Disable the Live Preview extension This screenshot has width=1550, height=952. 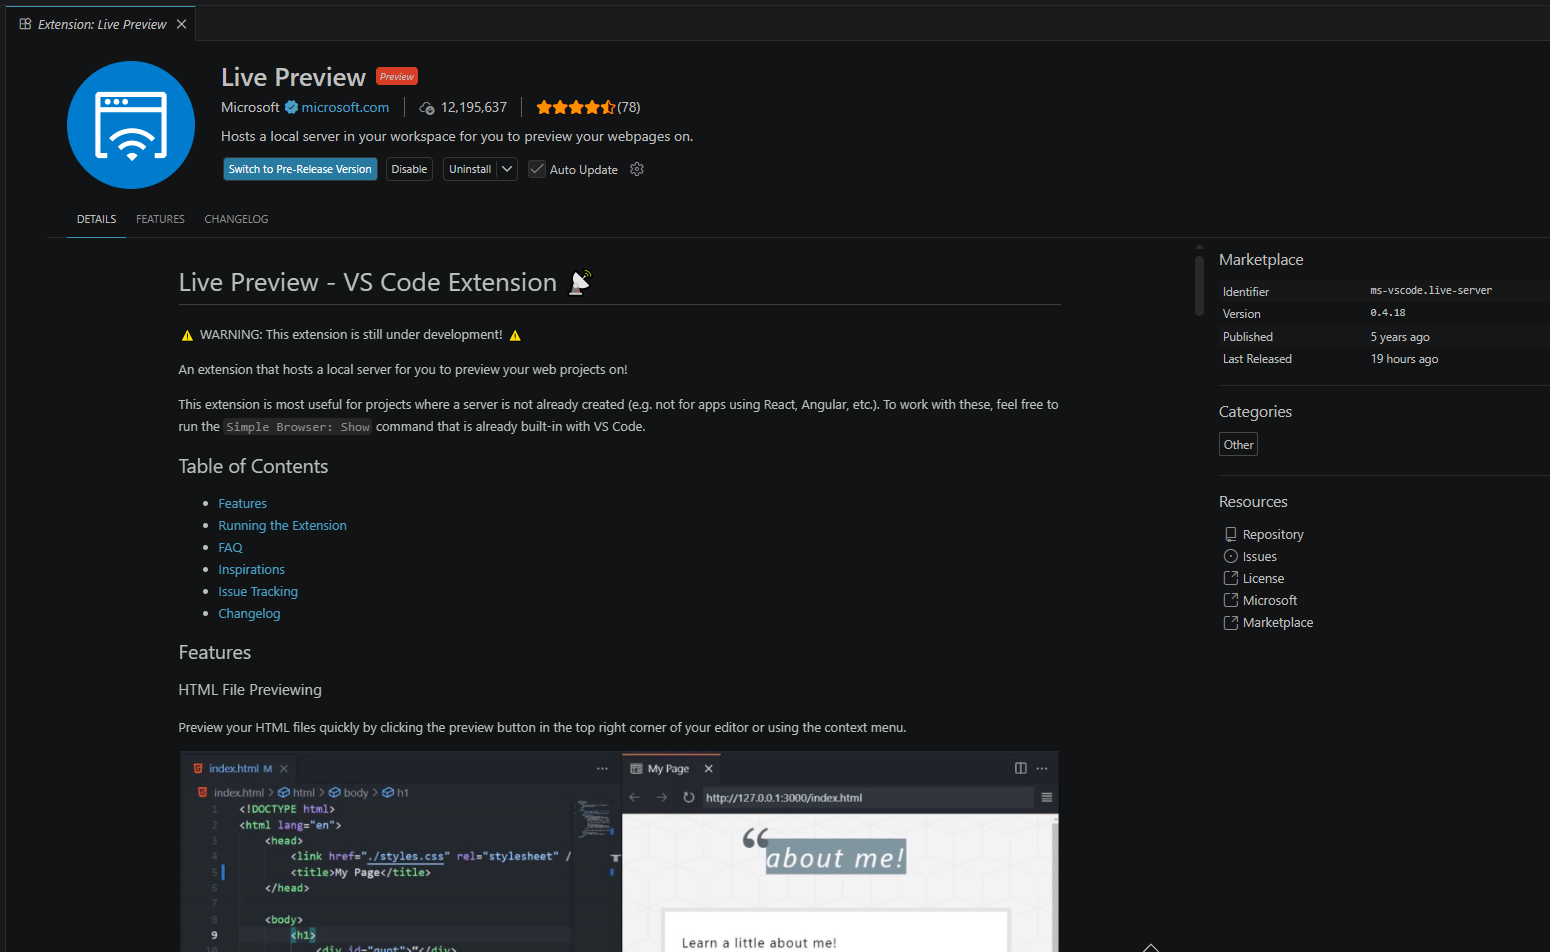pyautogui.click(x=409, y=169)
